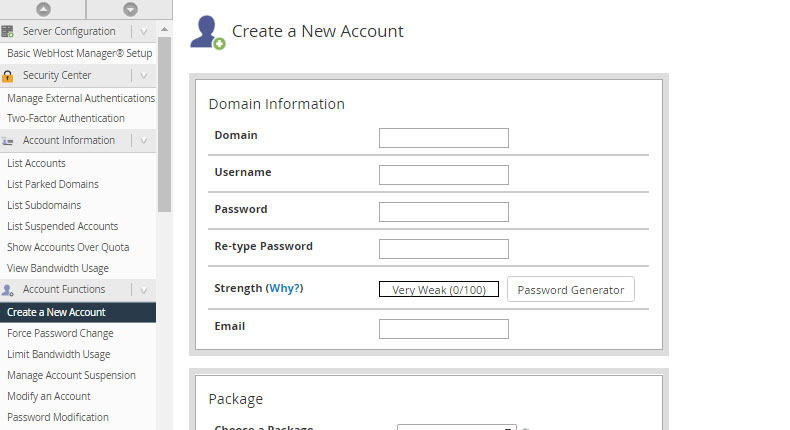Collapse the Server Configuration section chevron
This screenshot has height=430, width=790.
tap(143, 31)
